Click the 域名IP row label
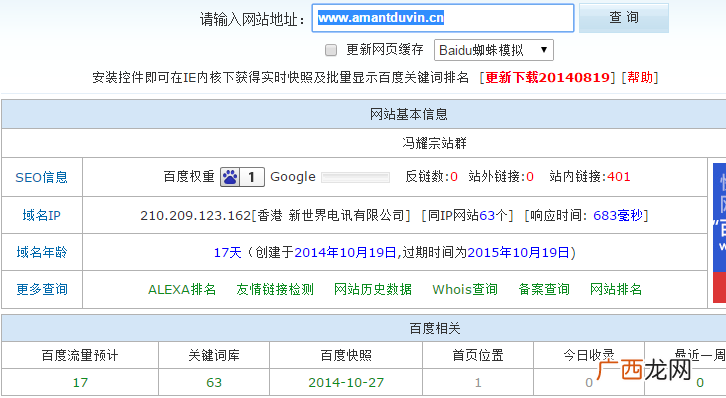This screenshot has height=398, width=726. pos(42,215)
